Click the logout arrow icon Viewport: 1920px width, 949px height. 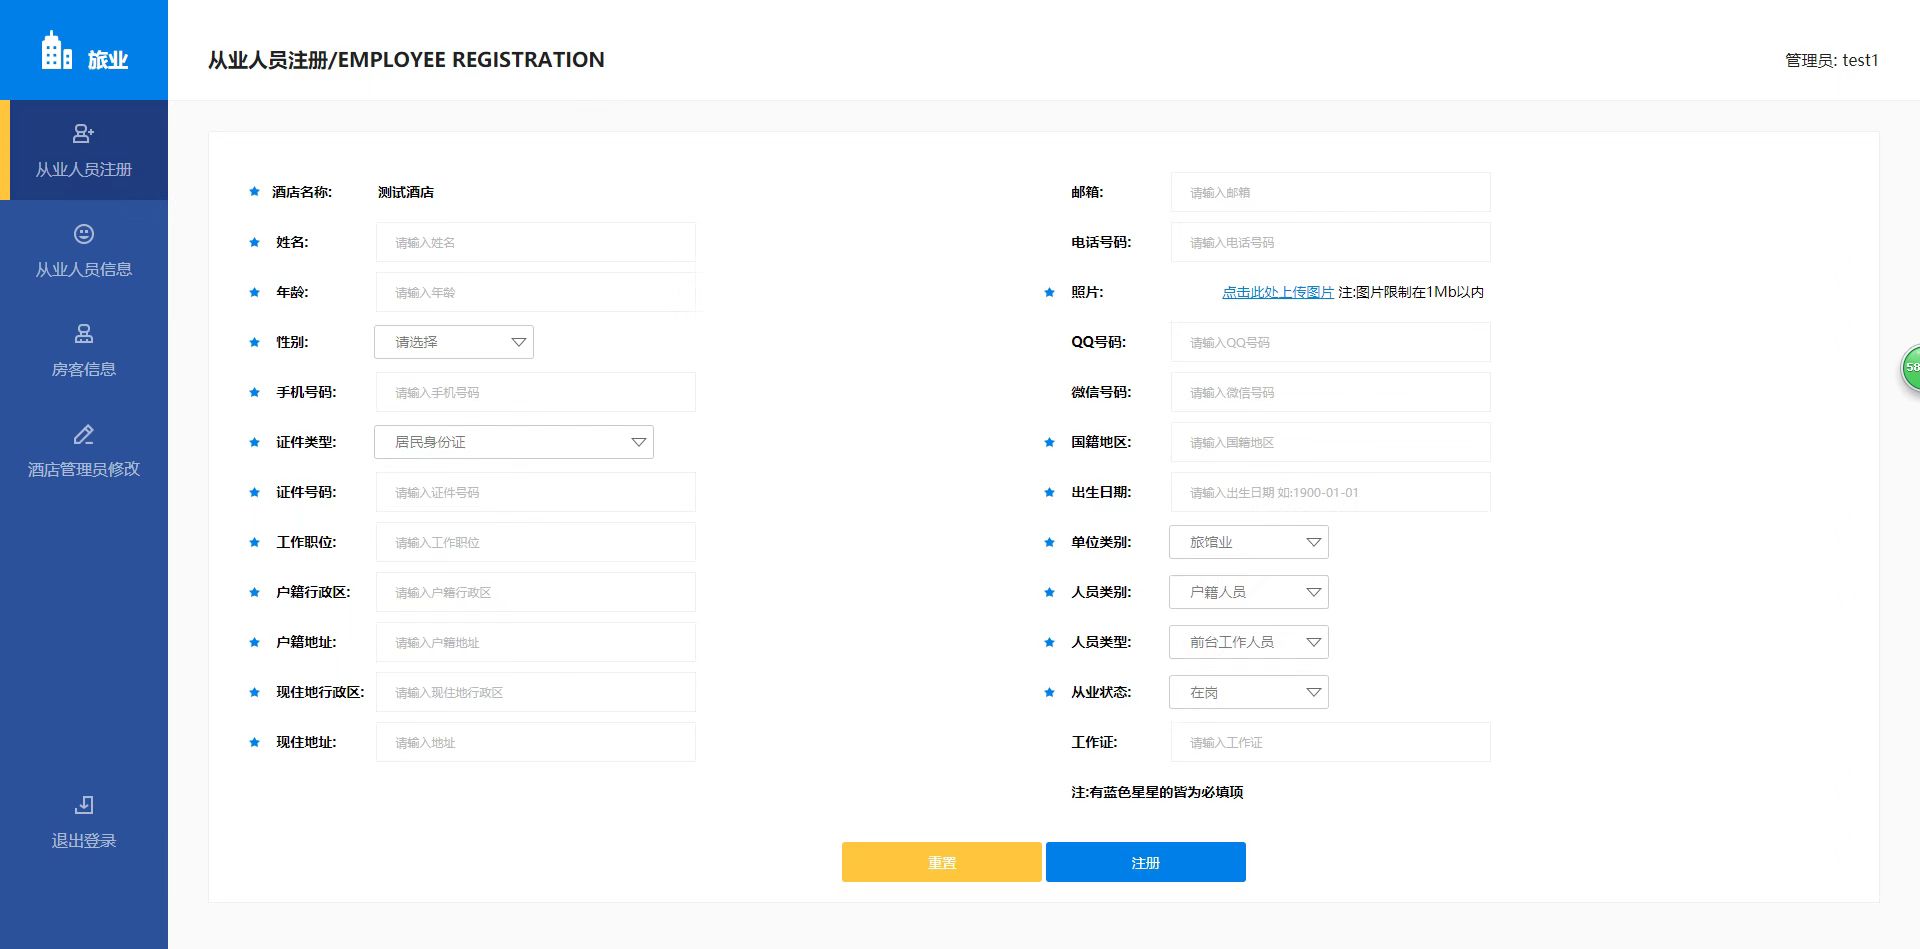coord(84,805)
